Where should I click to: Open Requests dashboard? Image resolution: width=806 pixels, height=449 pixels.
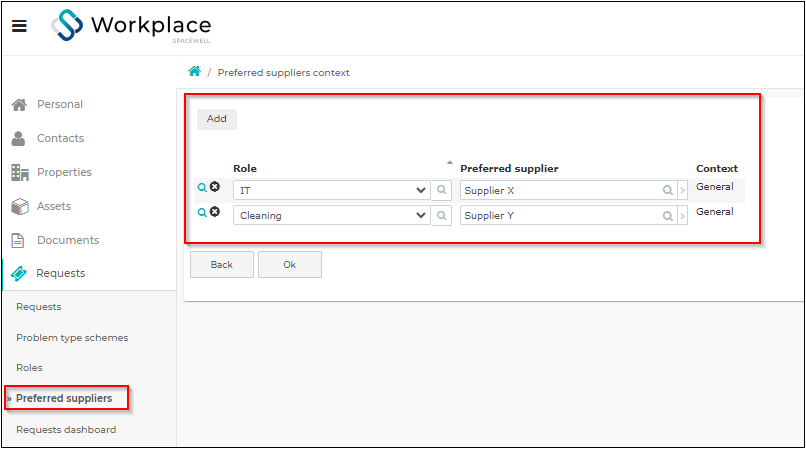[66, 429]
